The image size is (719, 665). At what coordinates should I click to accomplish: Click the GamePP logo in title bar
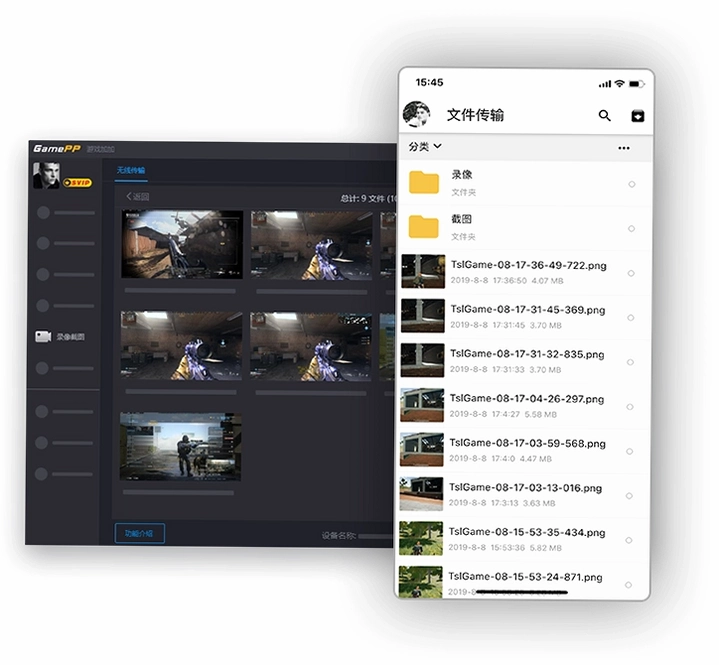(x=57, y=149)
